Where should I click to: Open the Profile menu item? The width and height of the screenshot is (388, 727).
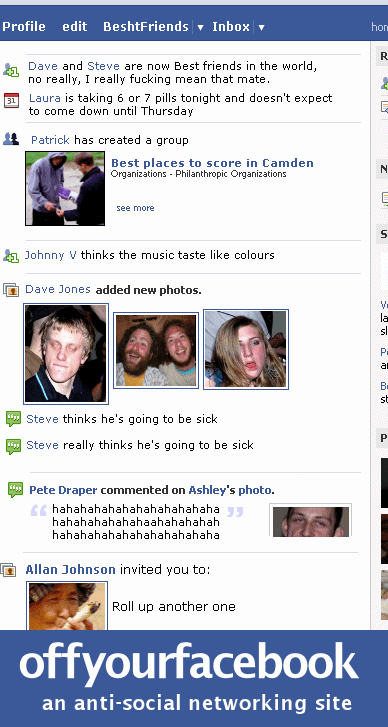(24, 26)
